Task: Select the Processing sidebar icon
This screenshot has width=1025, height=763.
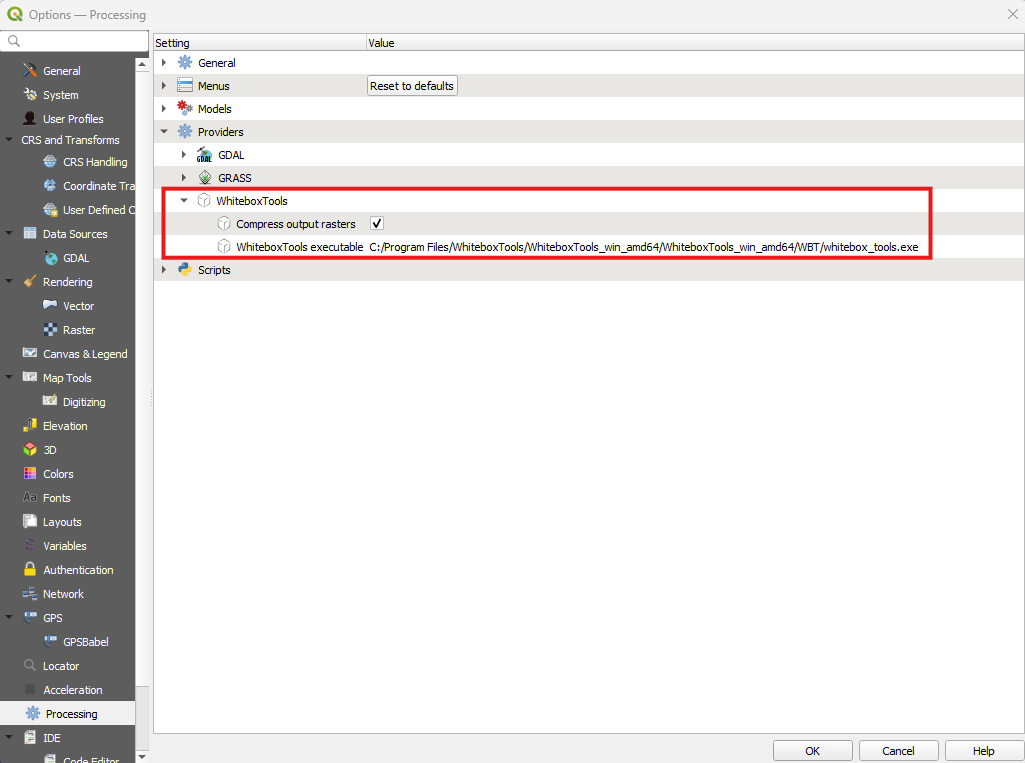Action: (31, 713)
